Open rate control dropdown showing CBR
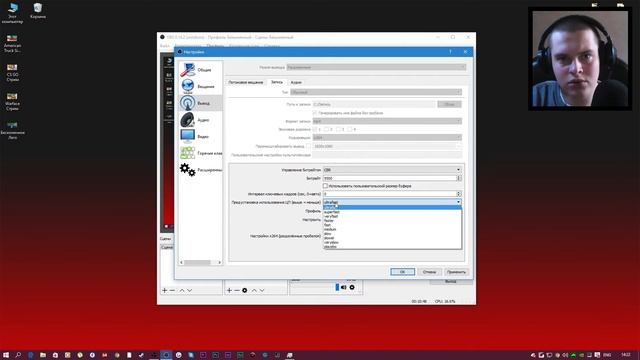 click(392, 170)
